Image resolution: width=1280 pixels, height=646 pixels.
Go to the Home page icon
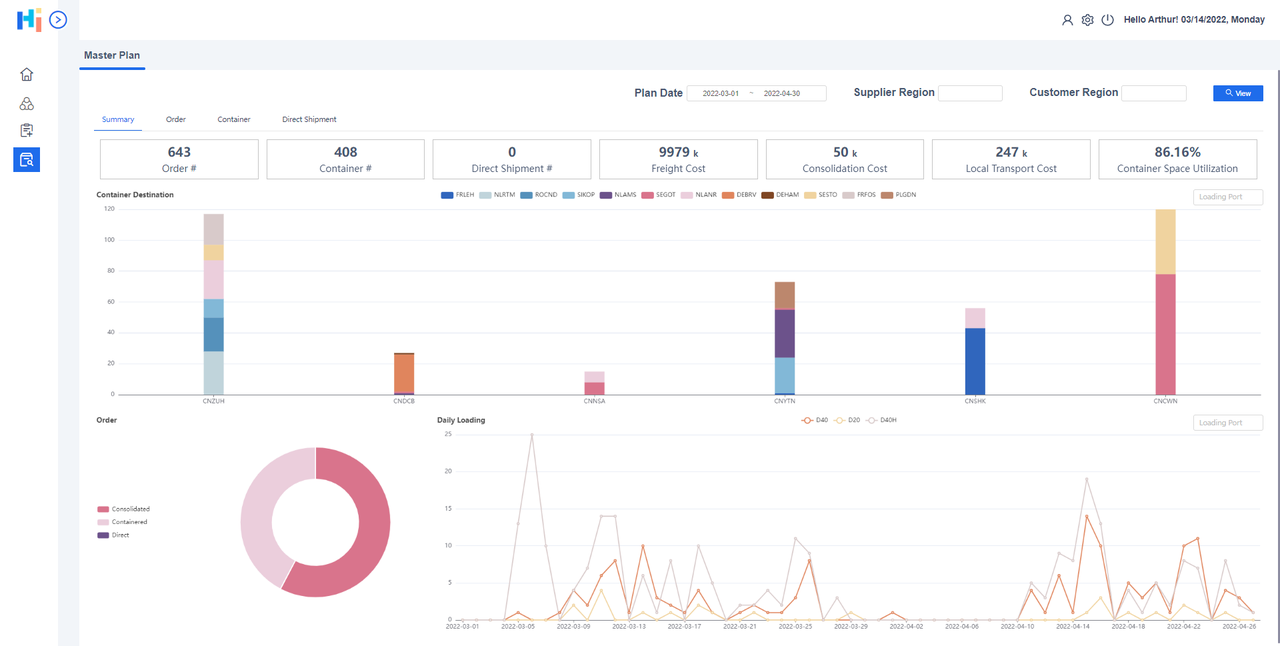click(27, 74)
